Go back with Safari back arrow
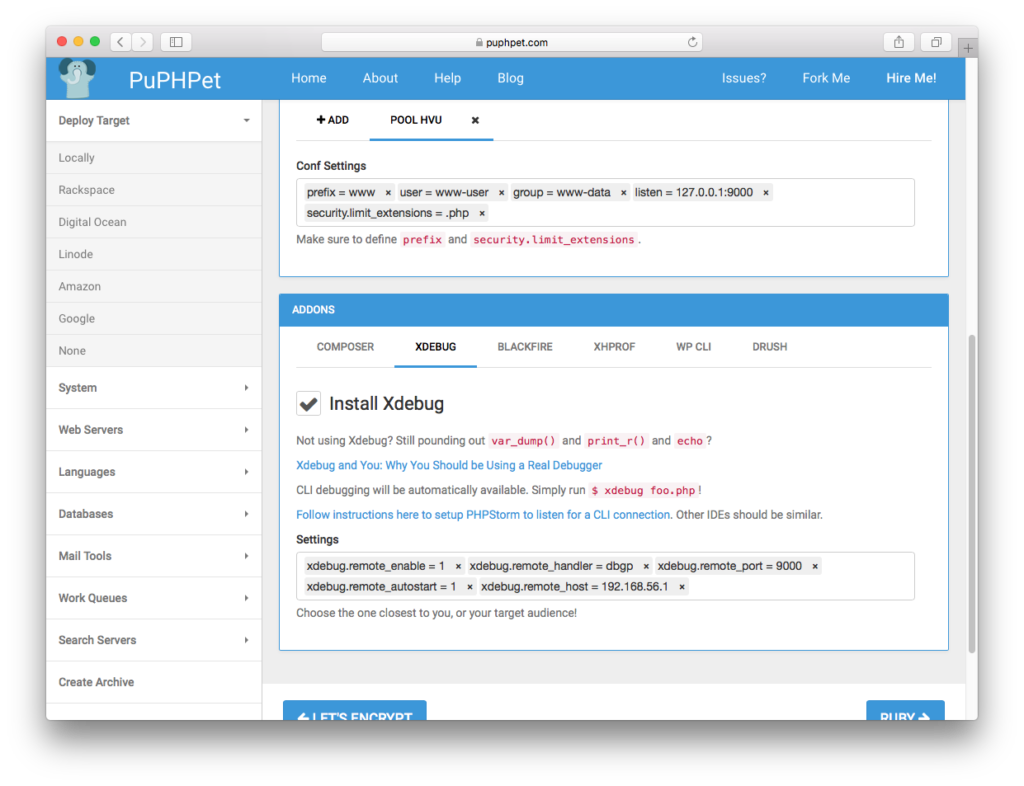1024x786 pixels. pos(121,42)
